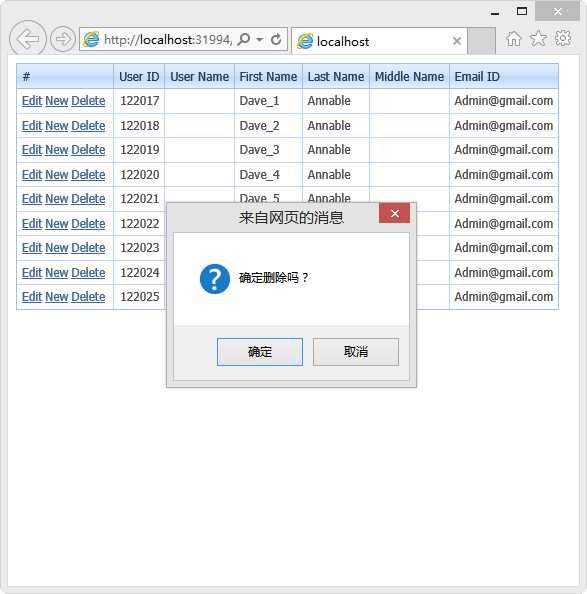Viewport: 587px width, 594px height.
Task: Click the 确定删除吗？ message text
Action: [x=273, y=278]
